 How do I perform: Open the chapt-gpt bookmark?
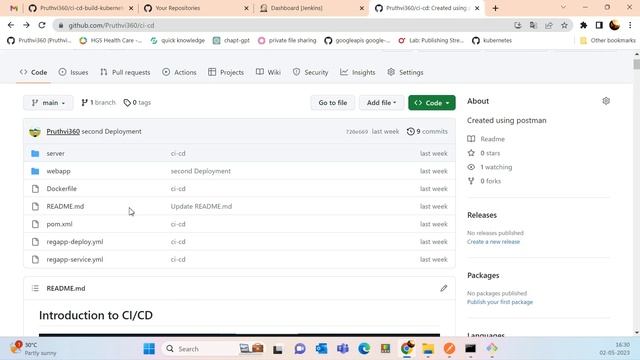231,40
